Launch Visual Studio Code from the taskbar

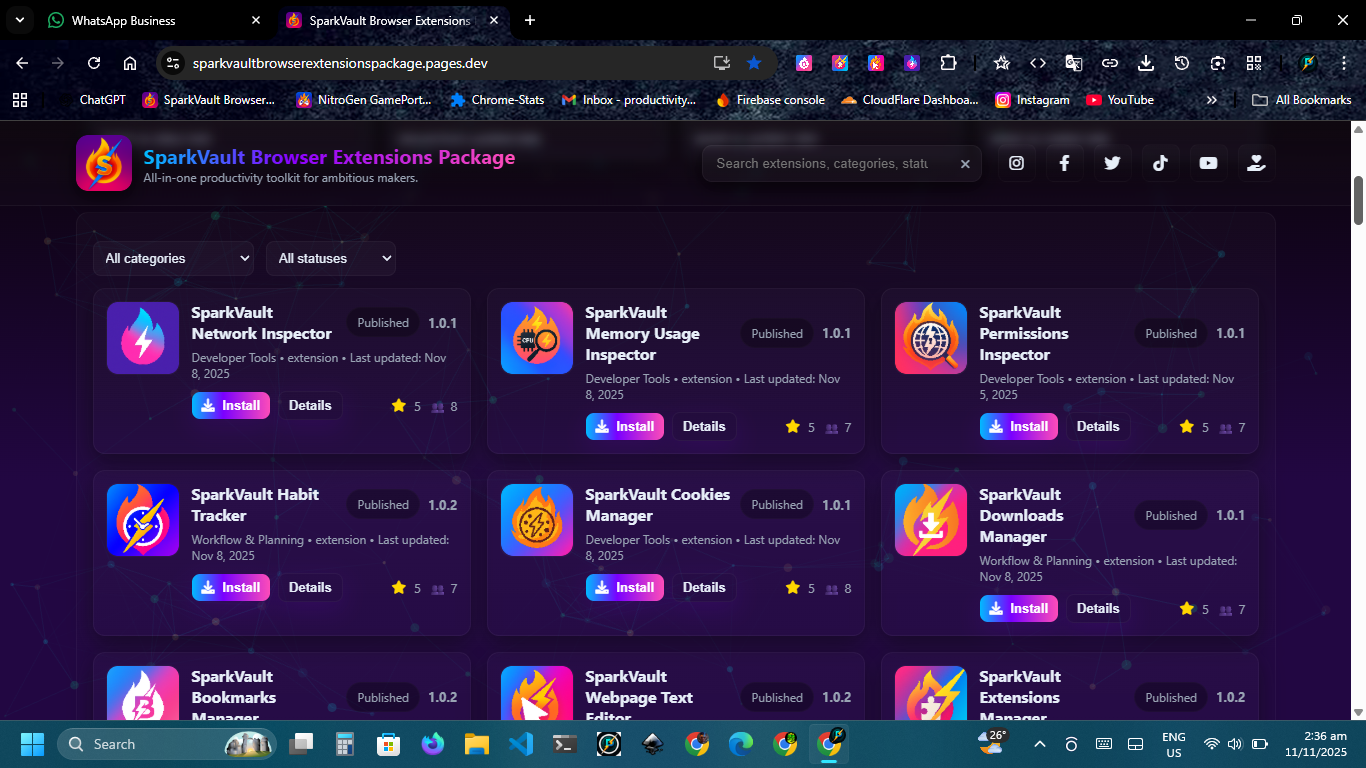(520, 744)
